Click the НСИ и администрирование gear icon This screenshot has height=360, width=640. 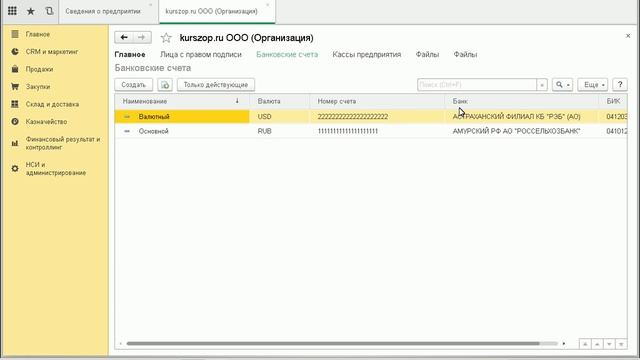[x=15, y=169]
